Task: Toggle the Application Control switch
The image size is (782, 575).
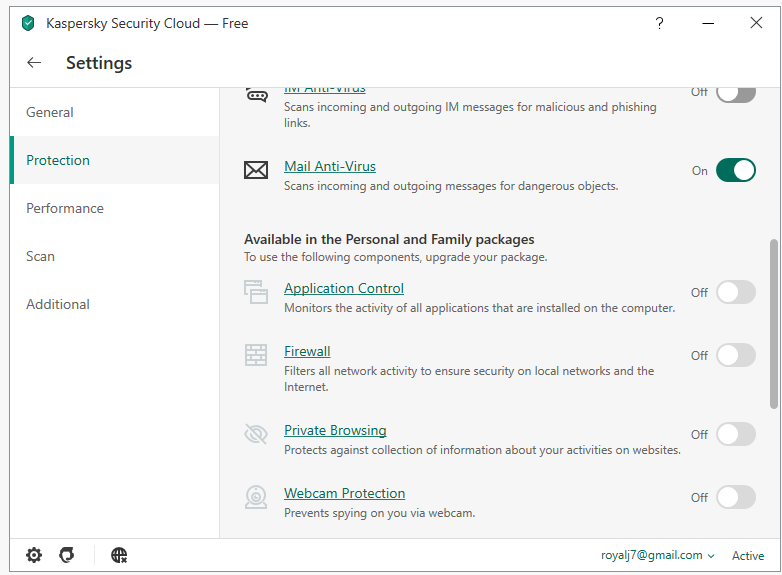Action: (x=735, y=292)
